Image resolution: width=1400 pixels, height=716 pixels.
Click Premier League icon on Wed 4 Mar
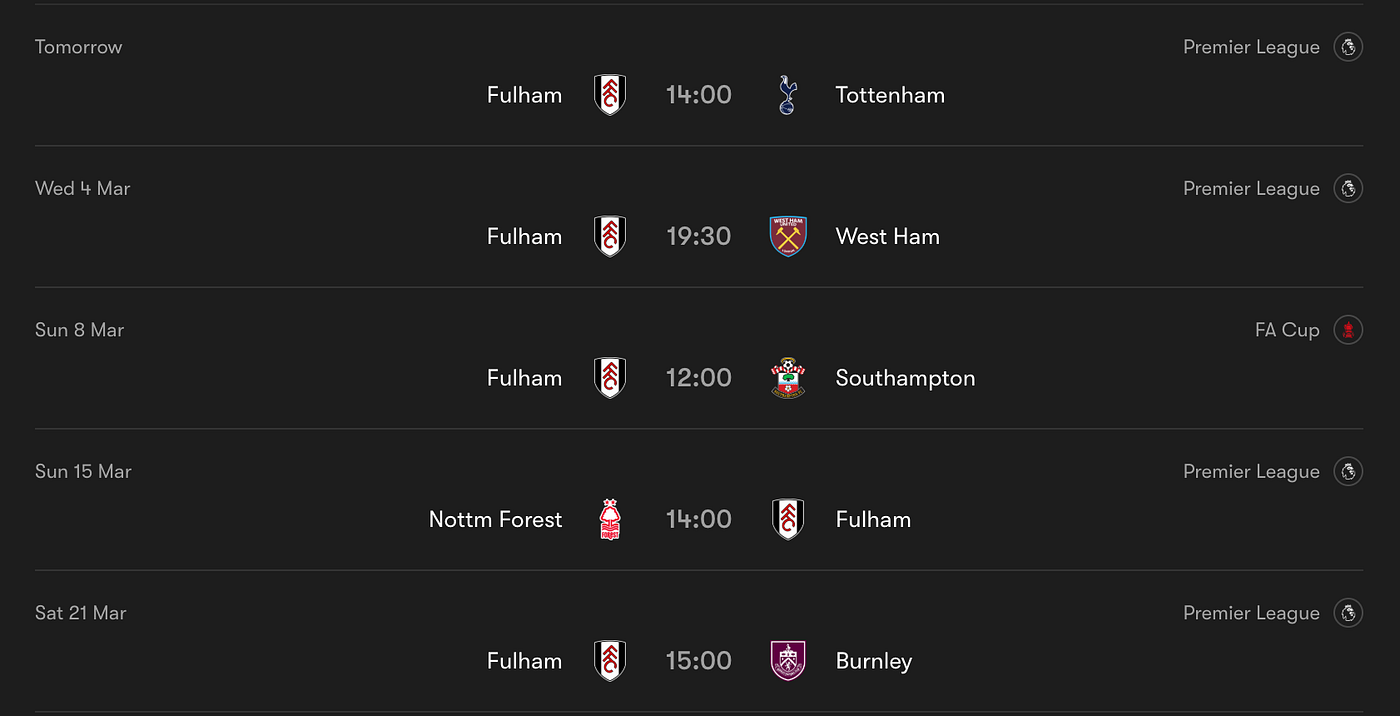pyautogui.click(x=1348, y=188)
